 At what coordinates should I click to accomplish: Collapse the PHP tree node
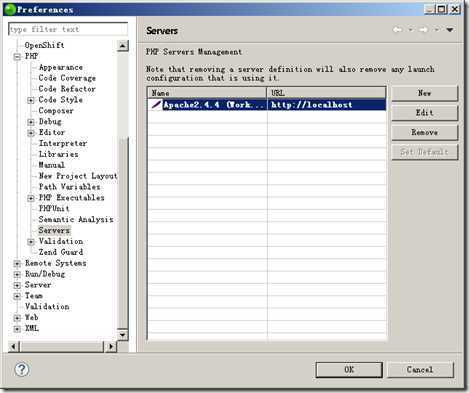(17, 57)
